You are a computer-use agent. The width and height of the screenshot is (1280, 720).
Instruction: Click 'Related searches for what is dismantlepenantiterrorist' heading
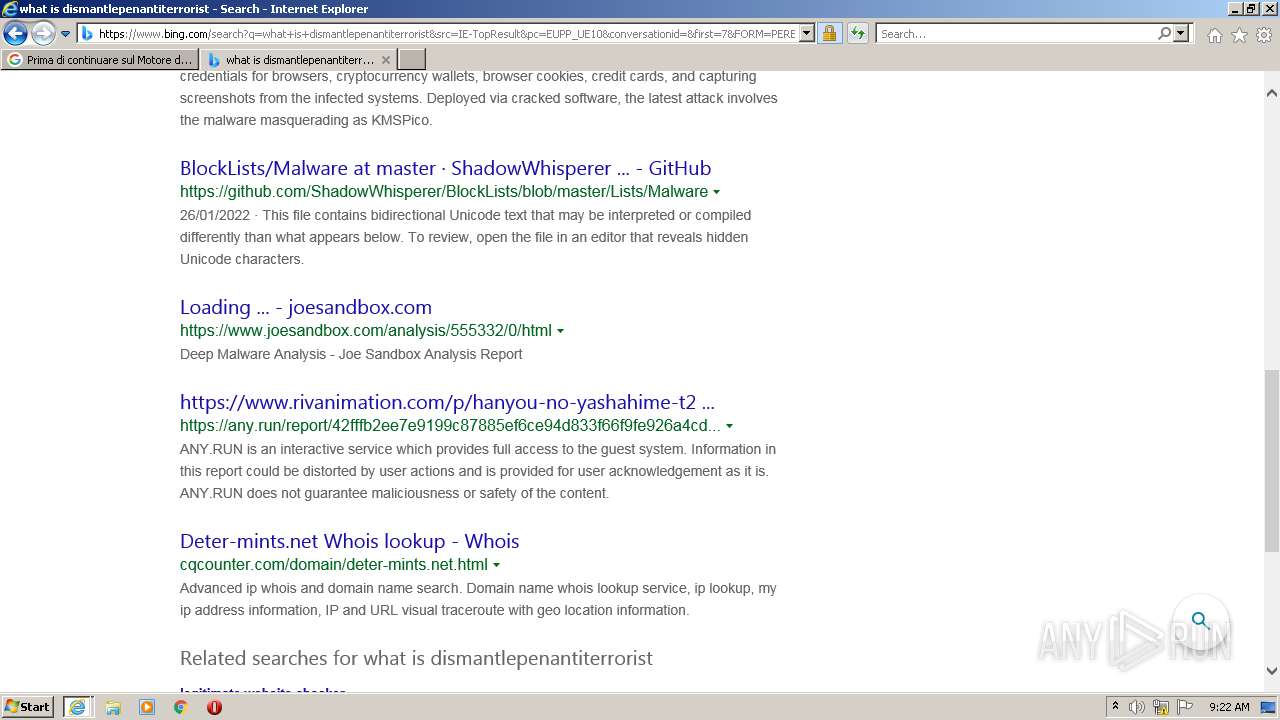tap(416, 658)
